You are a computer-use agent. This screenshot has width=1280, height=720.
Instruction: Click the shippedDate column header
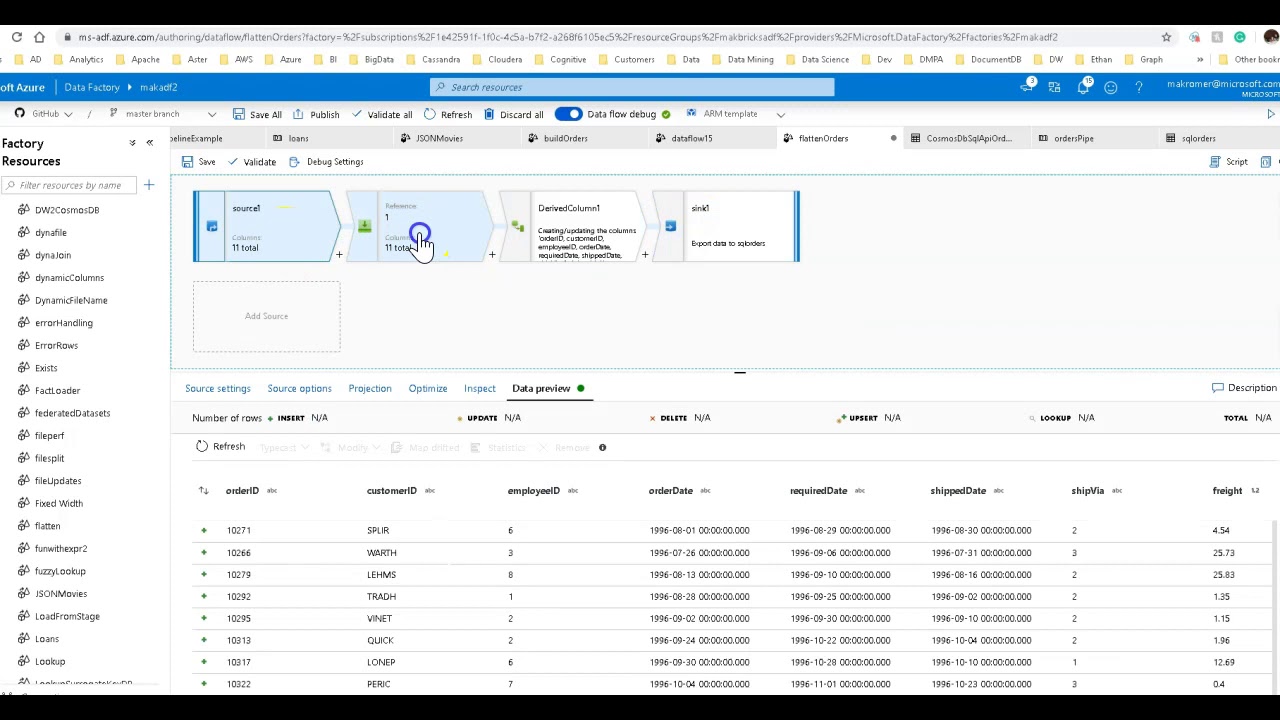[958, 491]
